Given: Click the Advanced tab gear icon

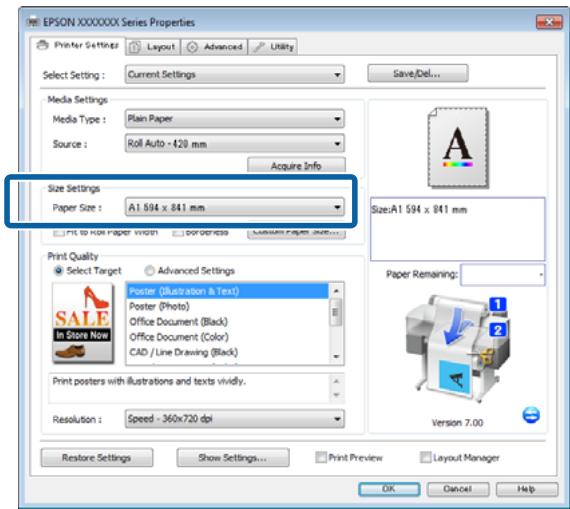Looking at the screenshot, I should pyautogui.click(x=192, y=47).
